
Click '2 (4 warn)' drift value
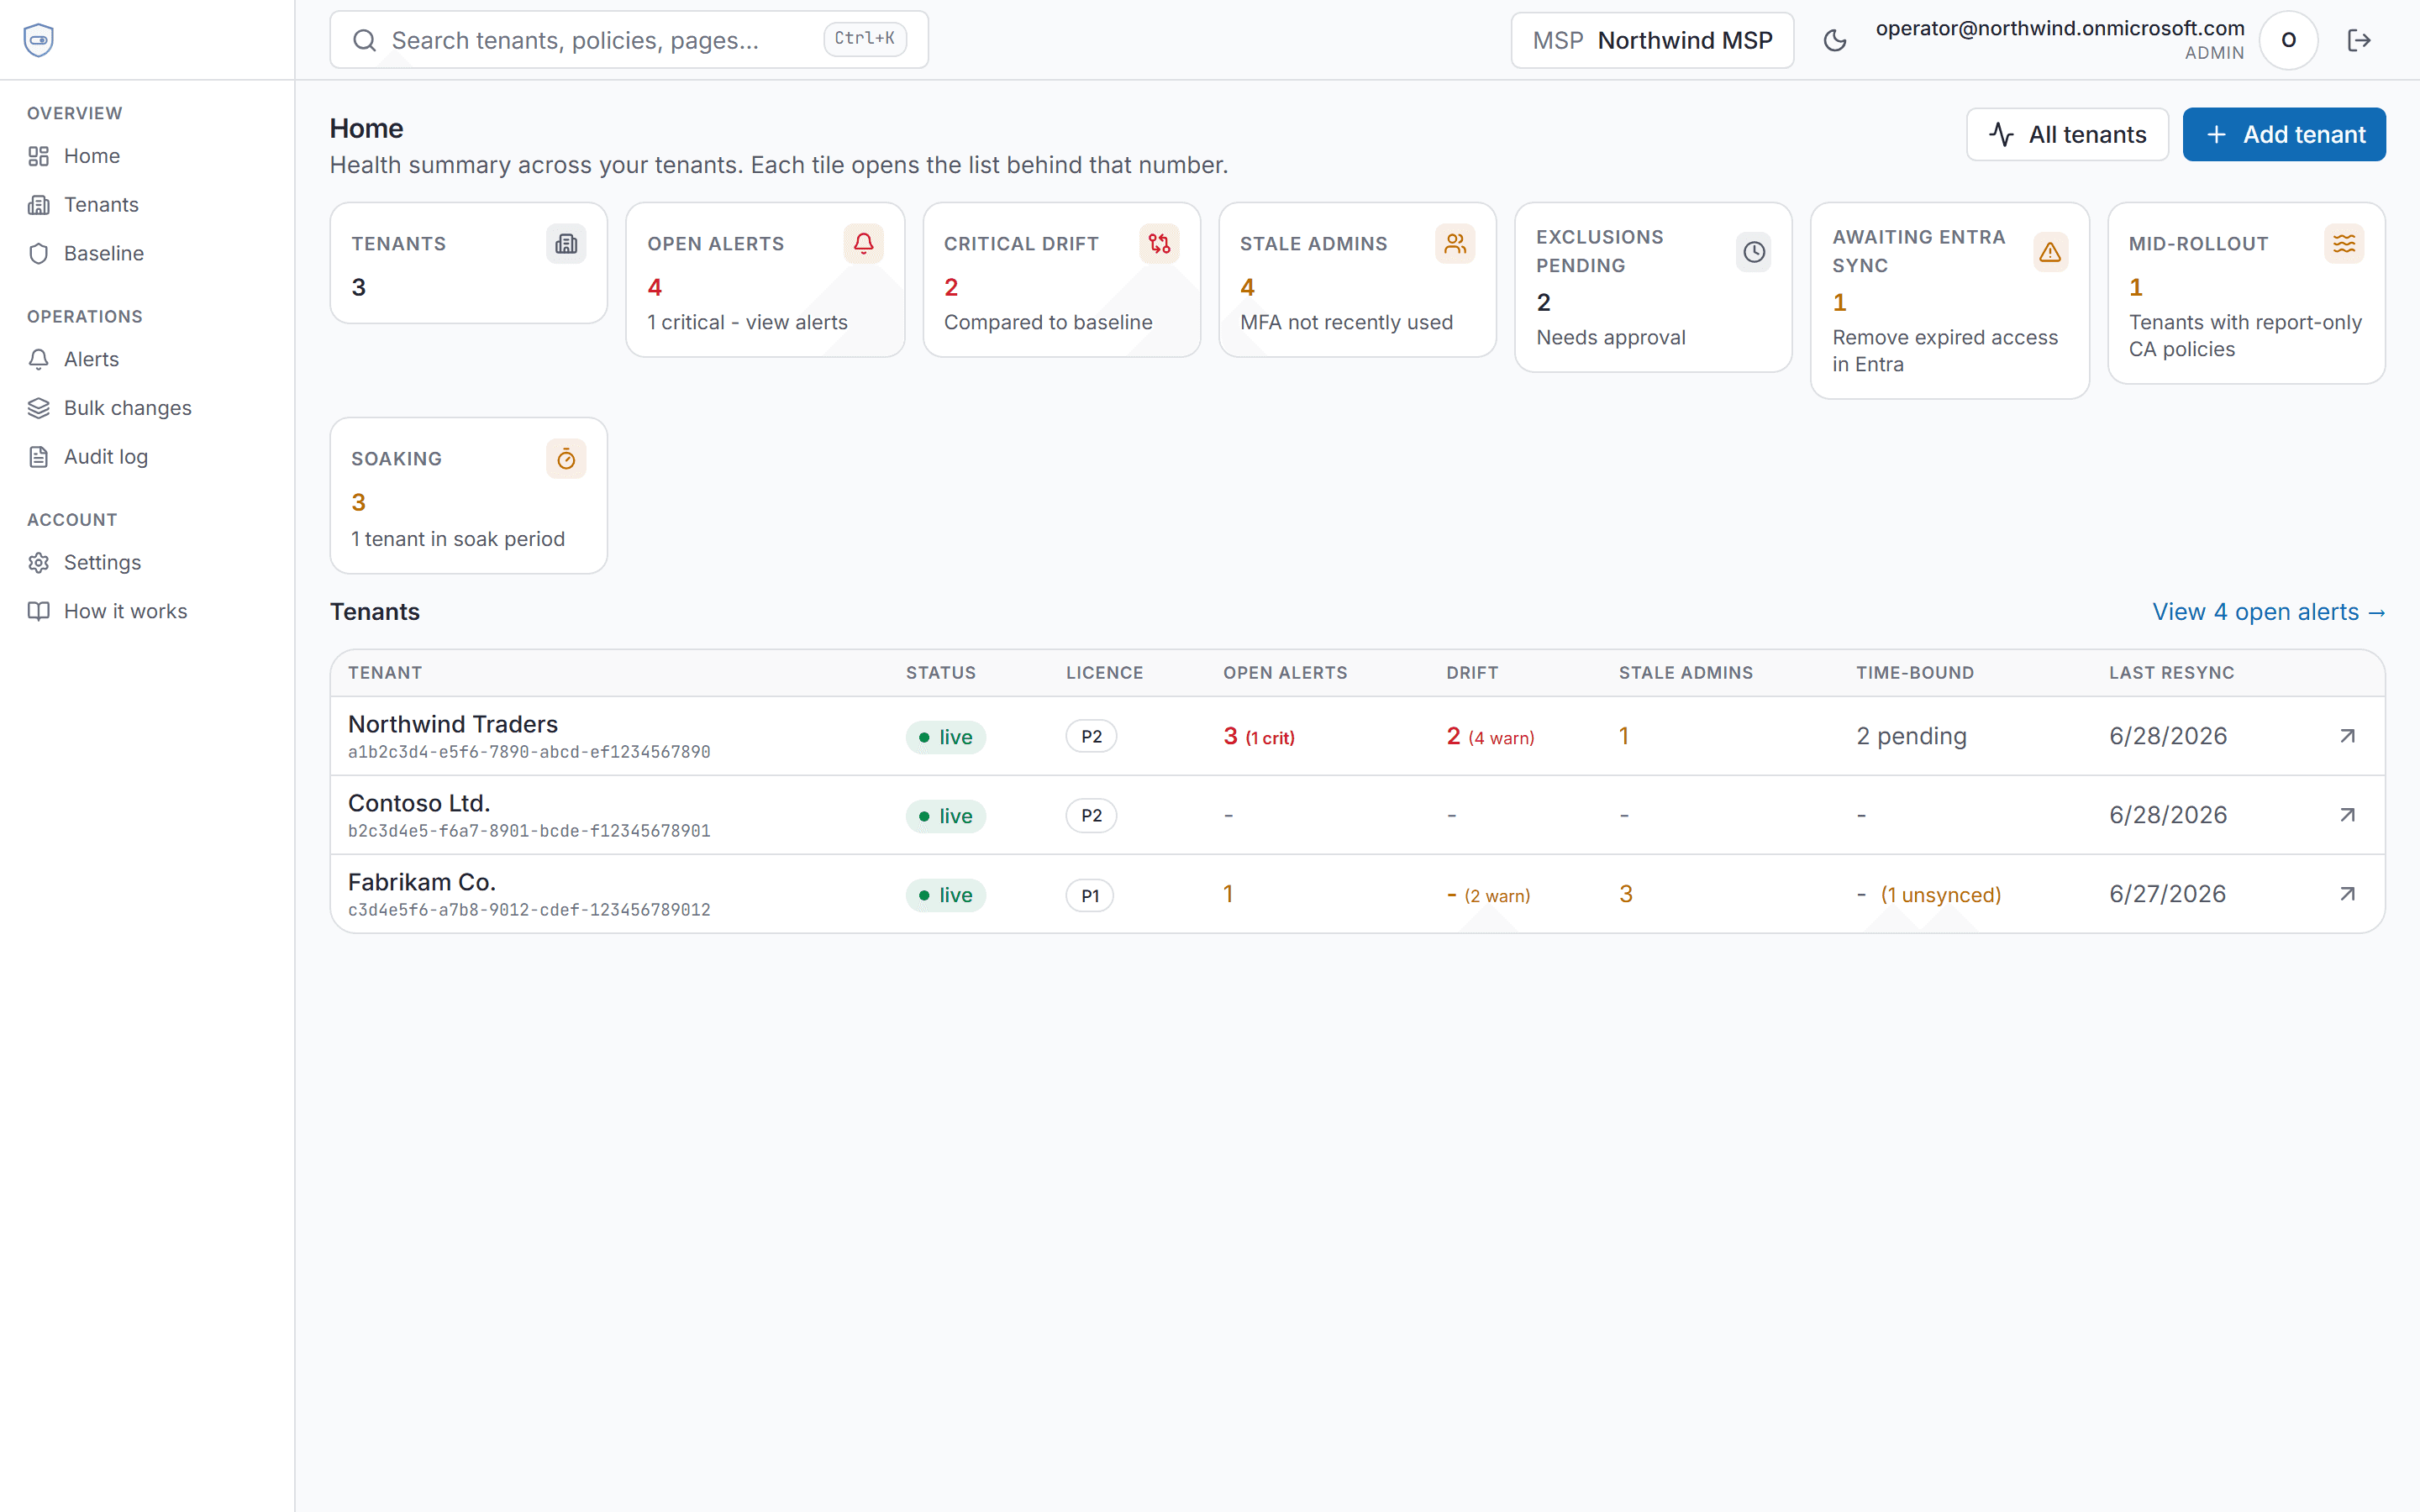pos(1490,737)
